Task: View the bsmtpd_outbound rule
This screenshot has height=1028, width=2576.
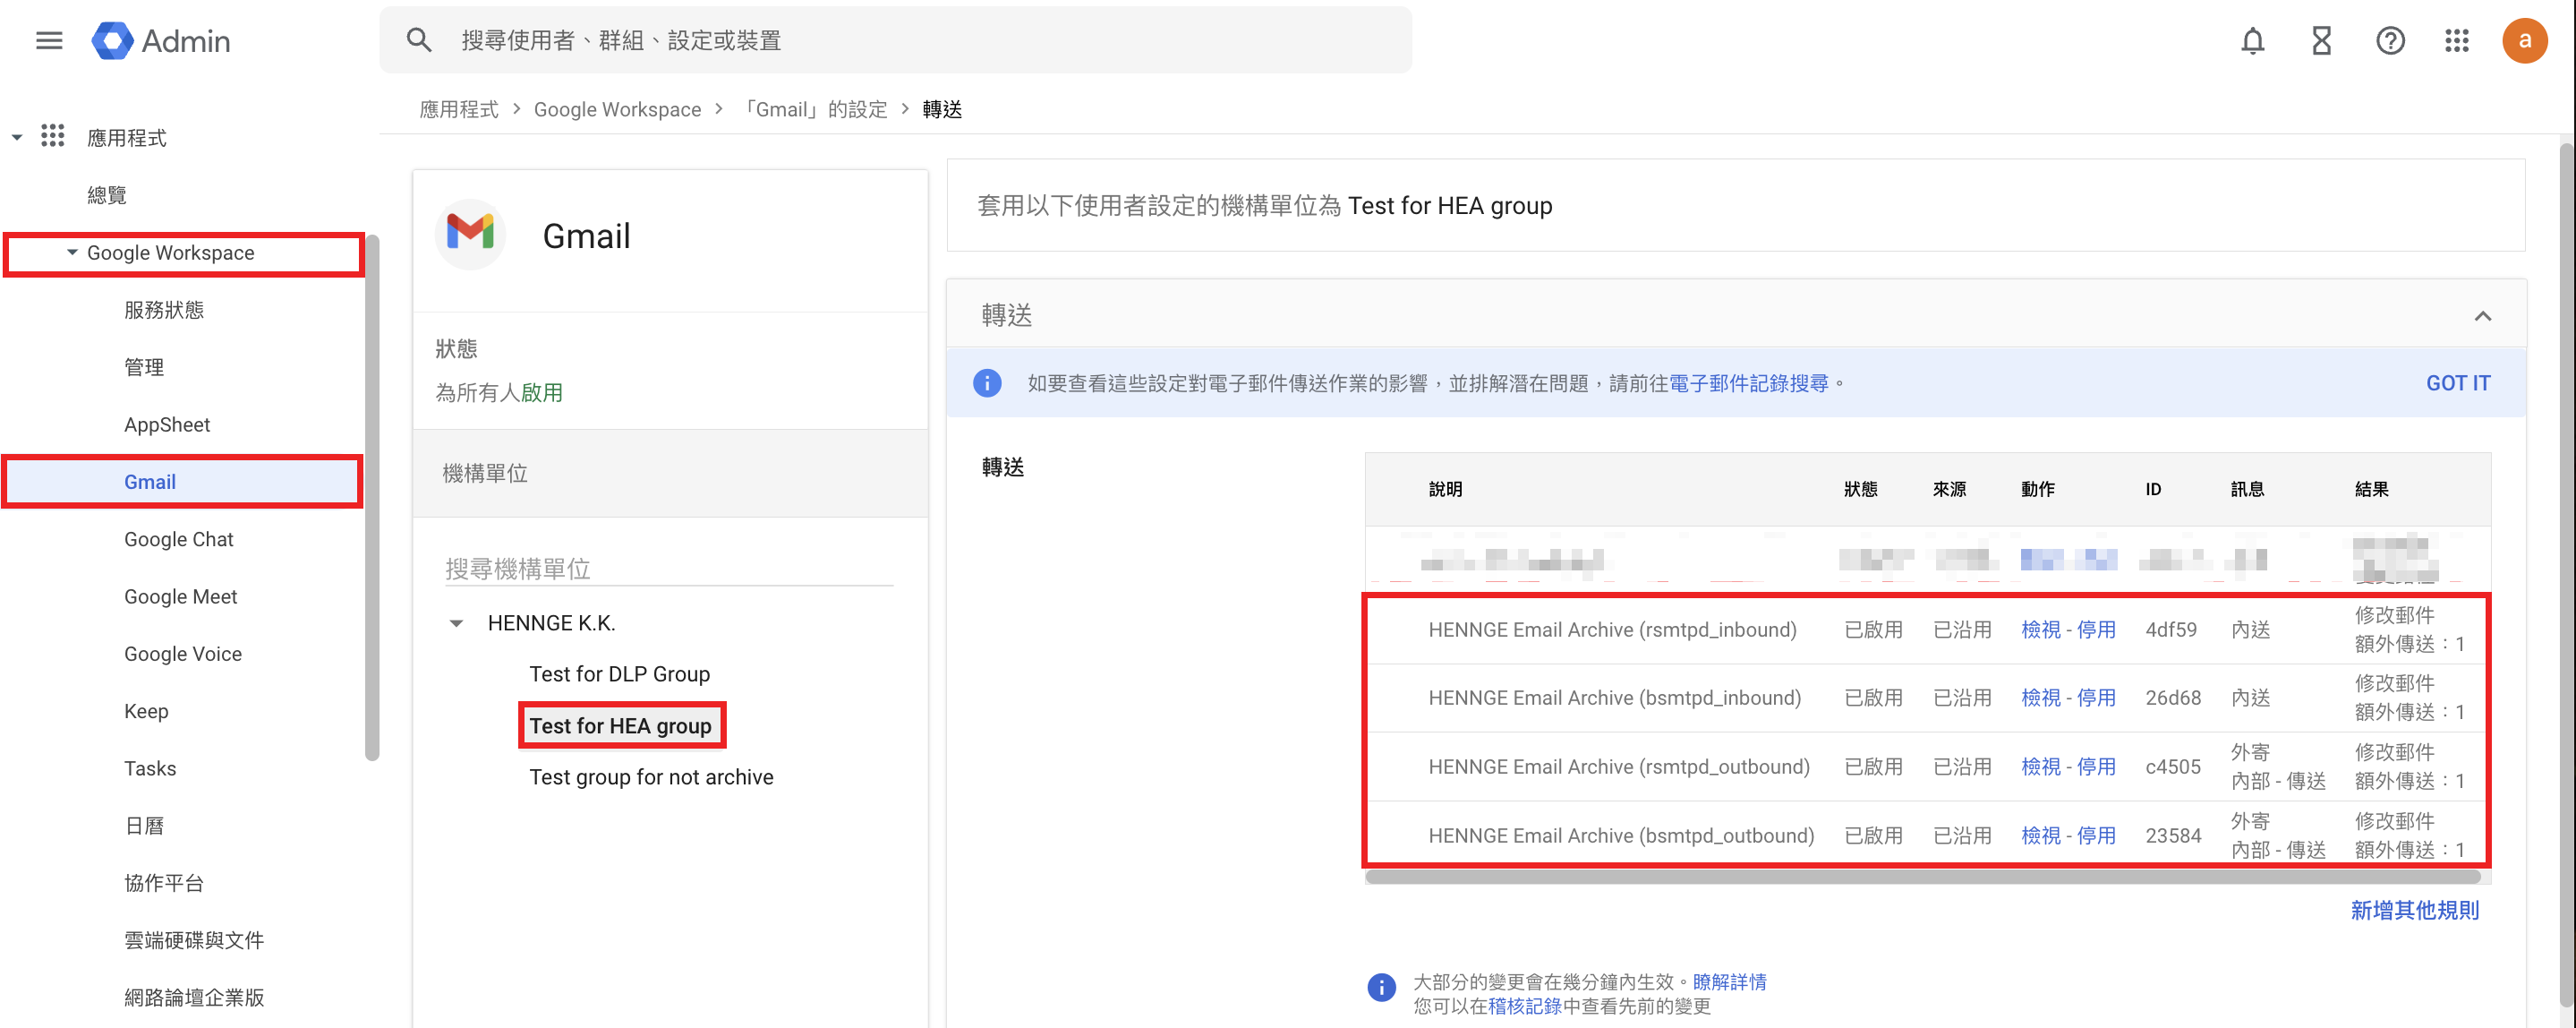Action: 2040,836
